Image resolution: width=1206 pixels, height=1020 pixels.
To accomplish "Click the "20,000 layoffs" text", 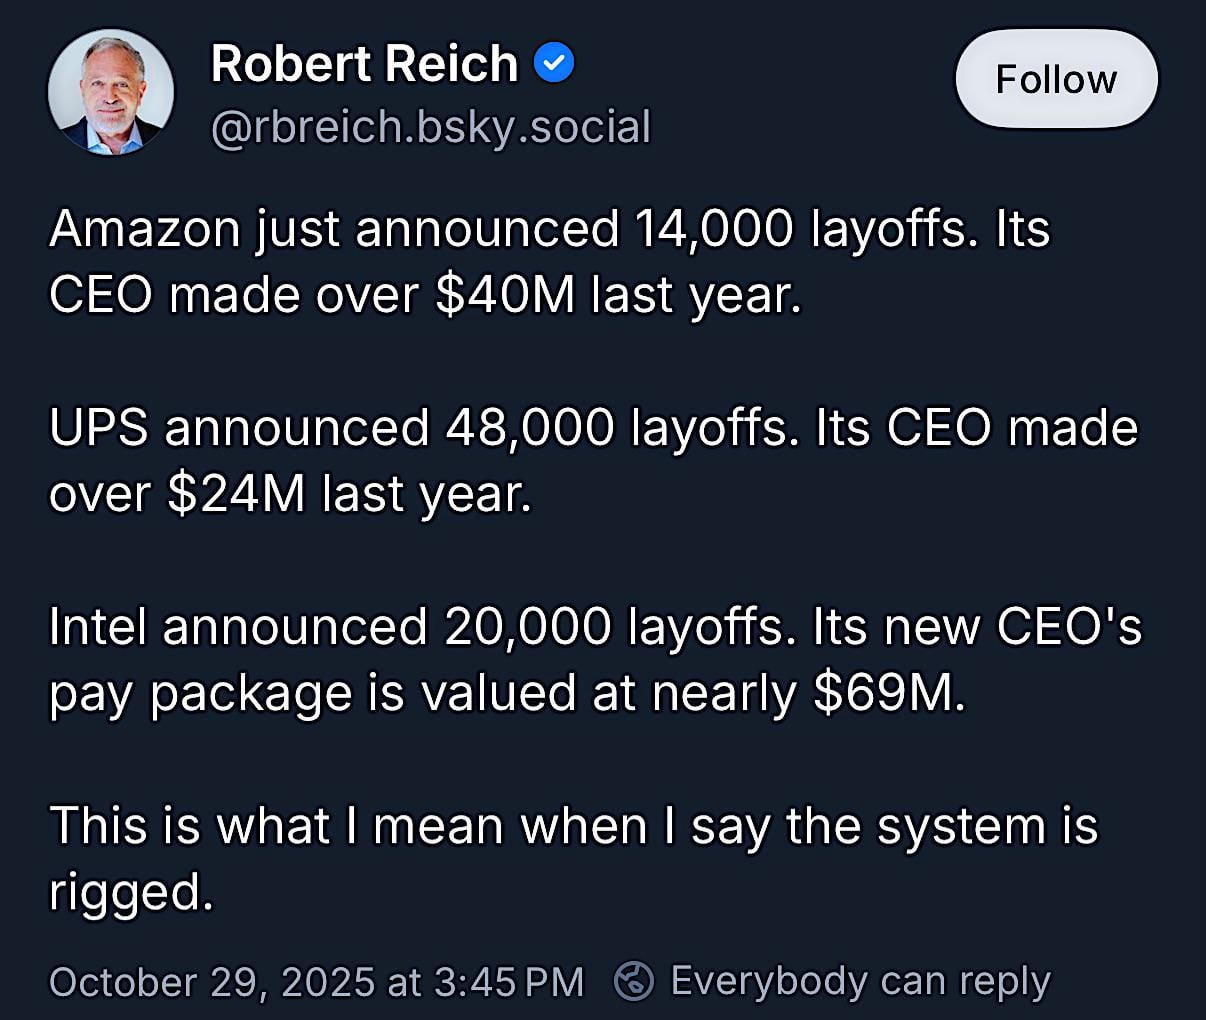I will 619,627.
